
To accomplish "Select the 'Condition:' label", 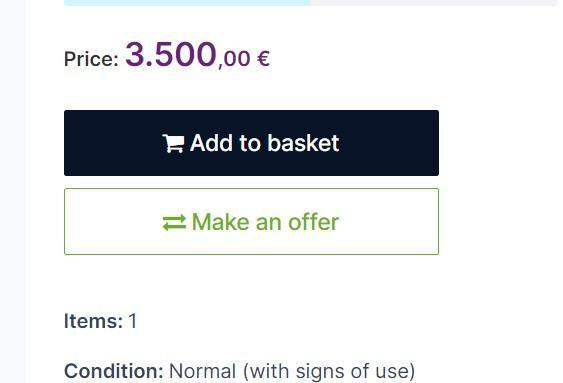I will point(114,371).
